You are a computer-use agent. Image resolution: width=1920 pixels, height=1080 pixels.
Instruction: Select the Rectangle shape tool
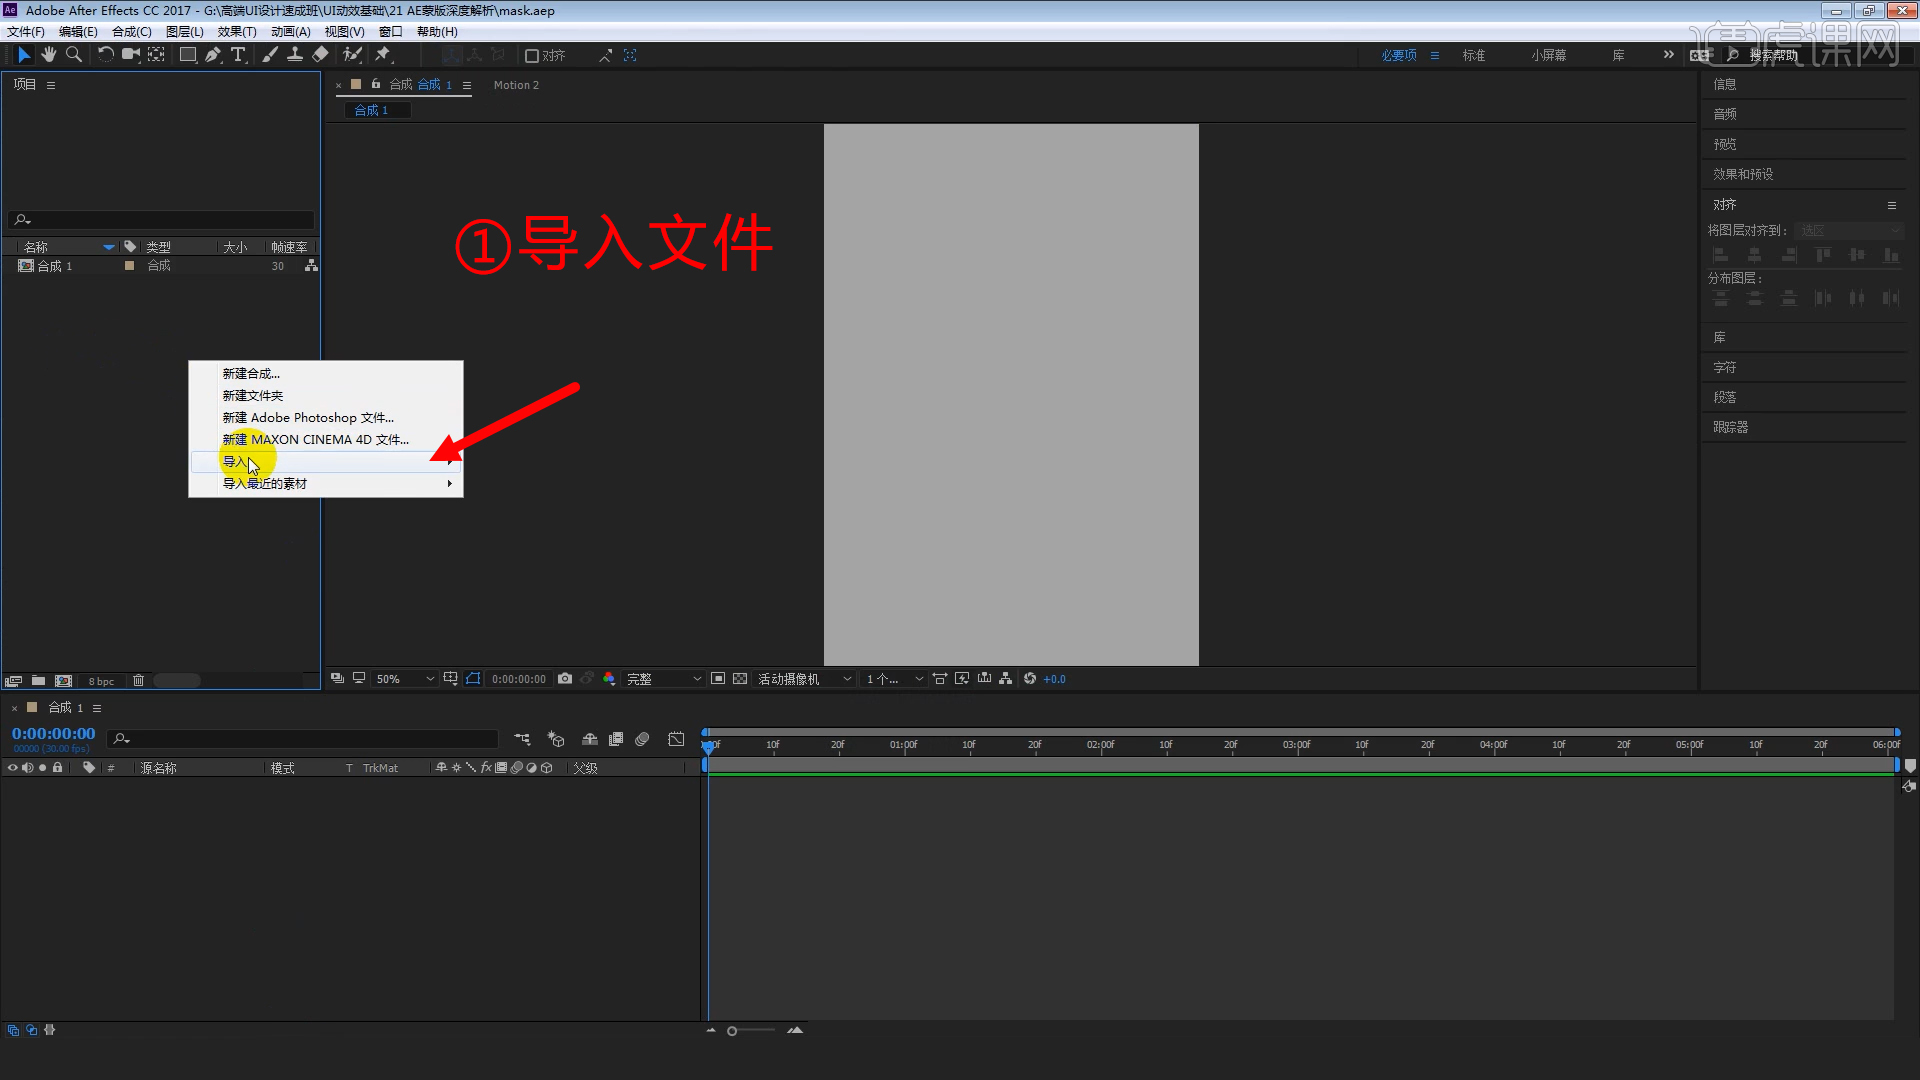[187, 55]
